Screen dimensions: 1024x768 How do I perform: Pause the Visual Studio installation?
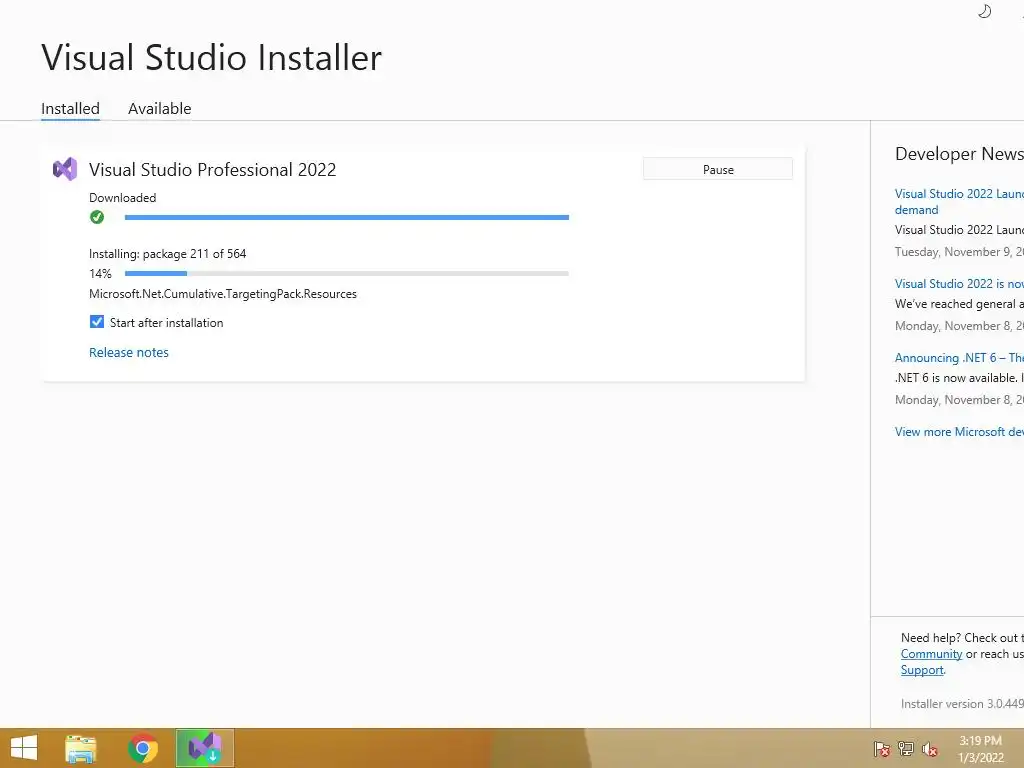coord(718,169)
